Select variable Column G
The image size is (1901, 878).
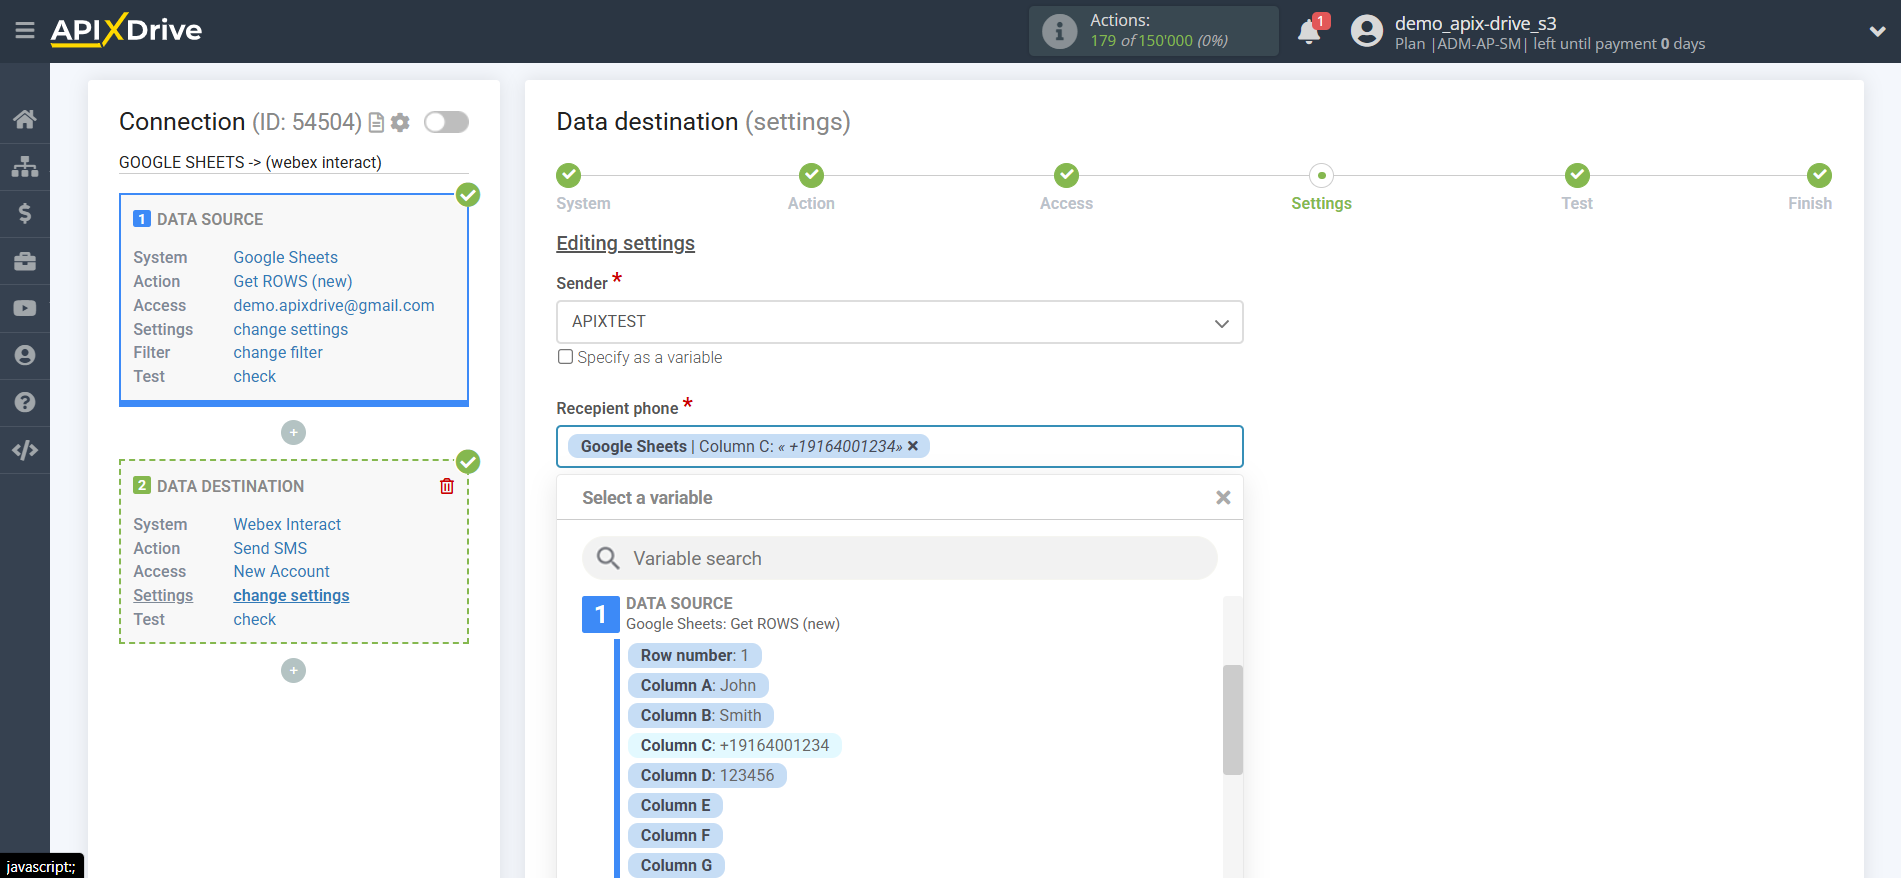[x=676, y=865]
